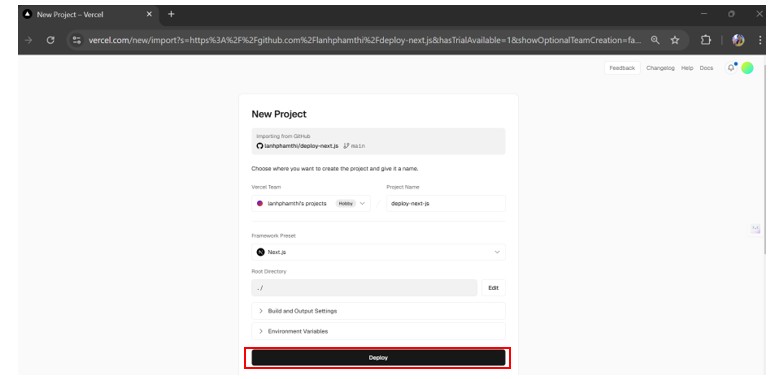This screenshot has height=379, width=778.
Task: Expand Build and Output Settings section
Action: pyautogui.click(x=378, y=311)
